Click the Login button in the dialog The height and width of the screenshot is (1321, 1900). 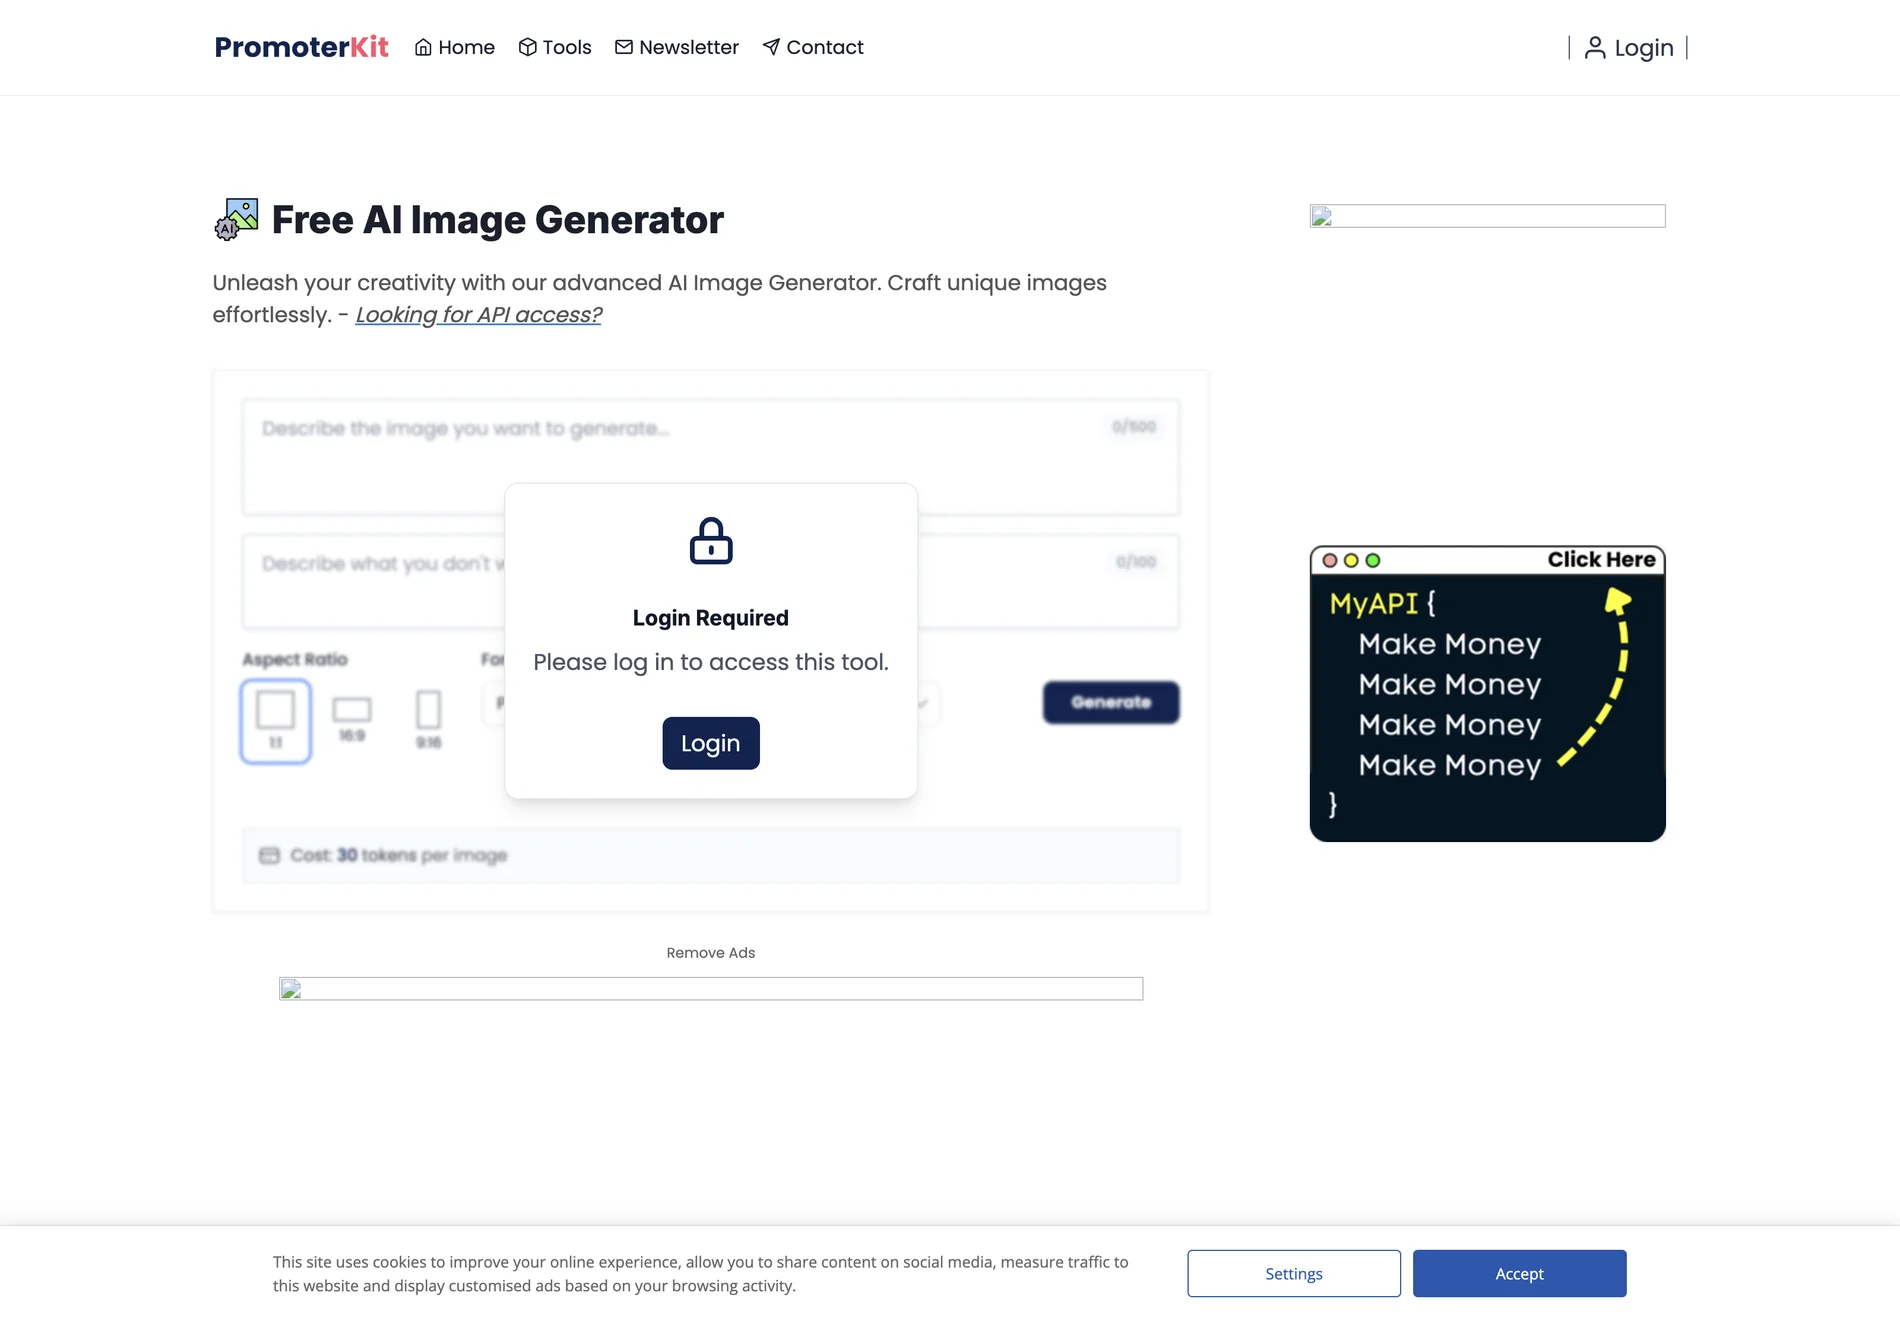click(x=711, y=743)
